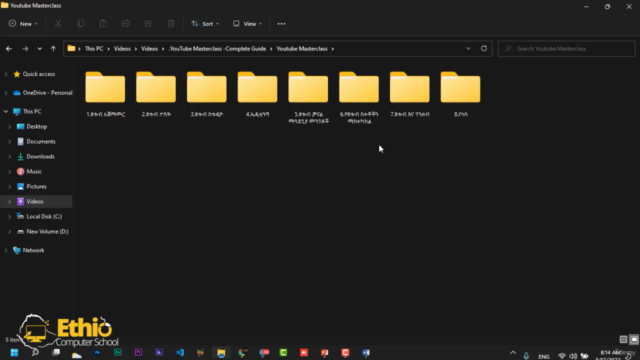Image resolution: width=640 pixels, height=360 pixels.
Task: Switch to large icons view icon
Action: [x=634, y=339]
